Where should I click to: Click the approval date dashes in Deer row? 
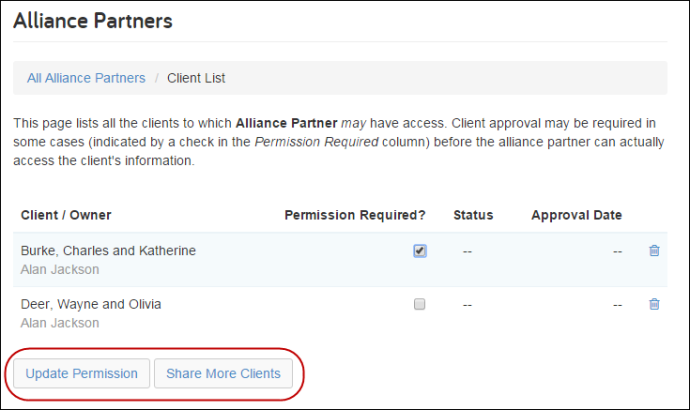tap(617, 305)
